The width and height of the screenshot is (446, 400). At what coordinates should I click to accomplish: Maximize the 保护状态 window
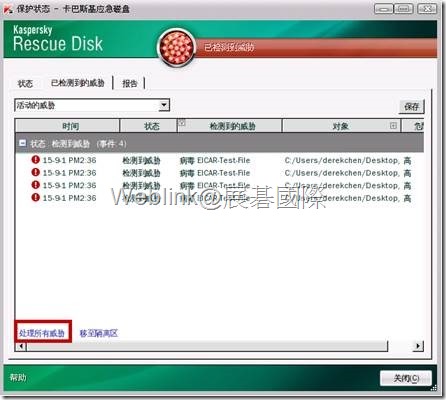click(x=404, y=9)
